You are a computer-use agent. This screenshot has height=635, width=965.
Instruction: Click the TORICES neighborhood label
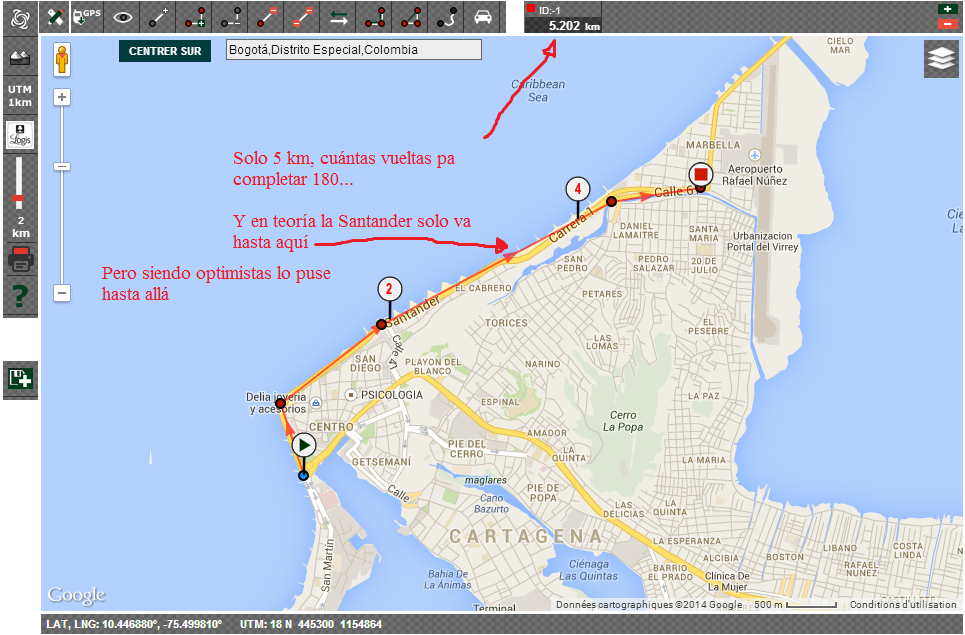pyautogui.click(x=506, y=323)
